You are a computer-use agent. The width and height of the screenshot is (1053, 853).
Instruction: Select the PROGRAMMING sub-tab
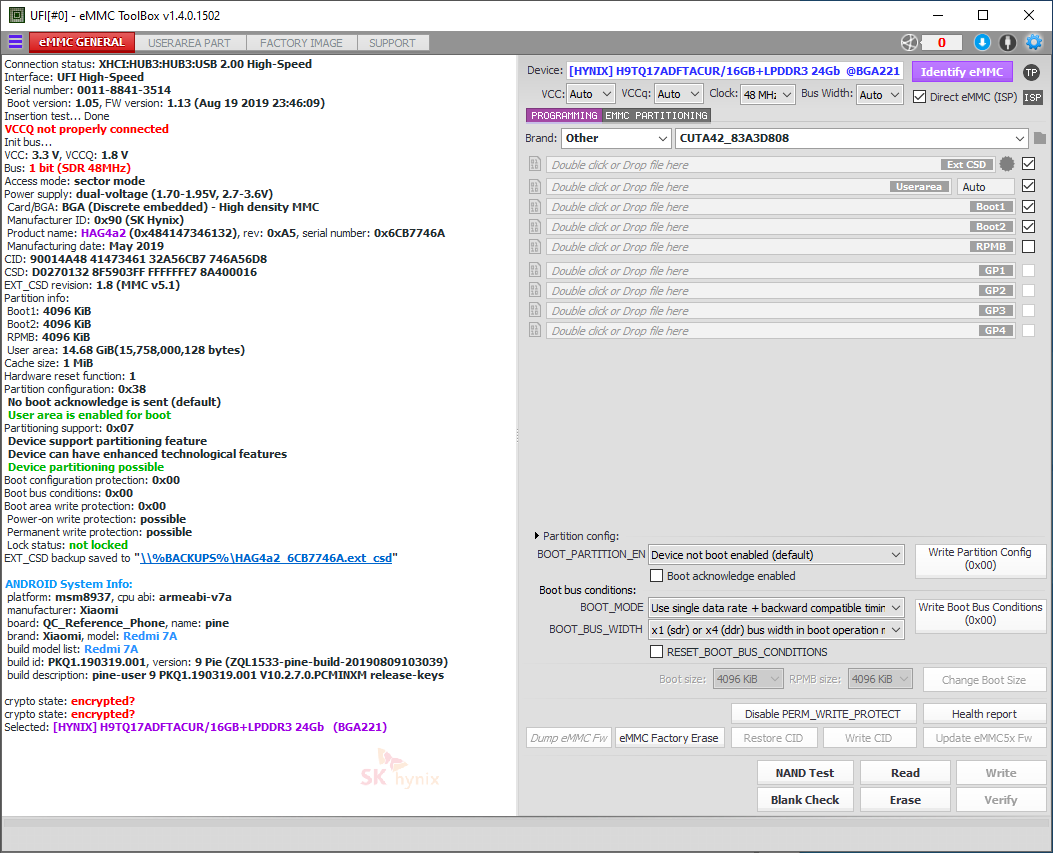[x=564, y=116]
